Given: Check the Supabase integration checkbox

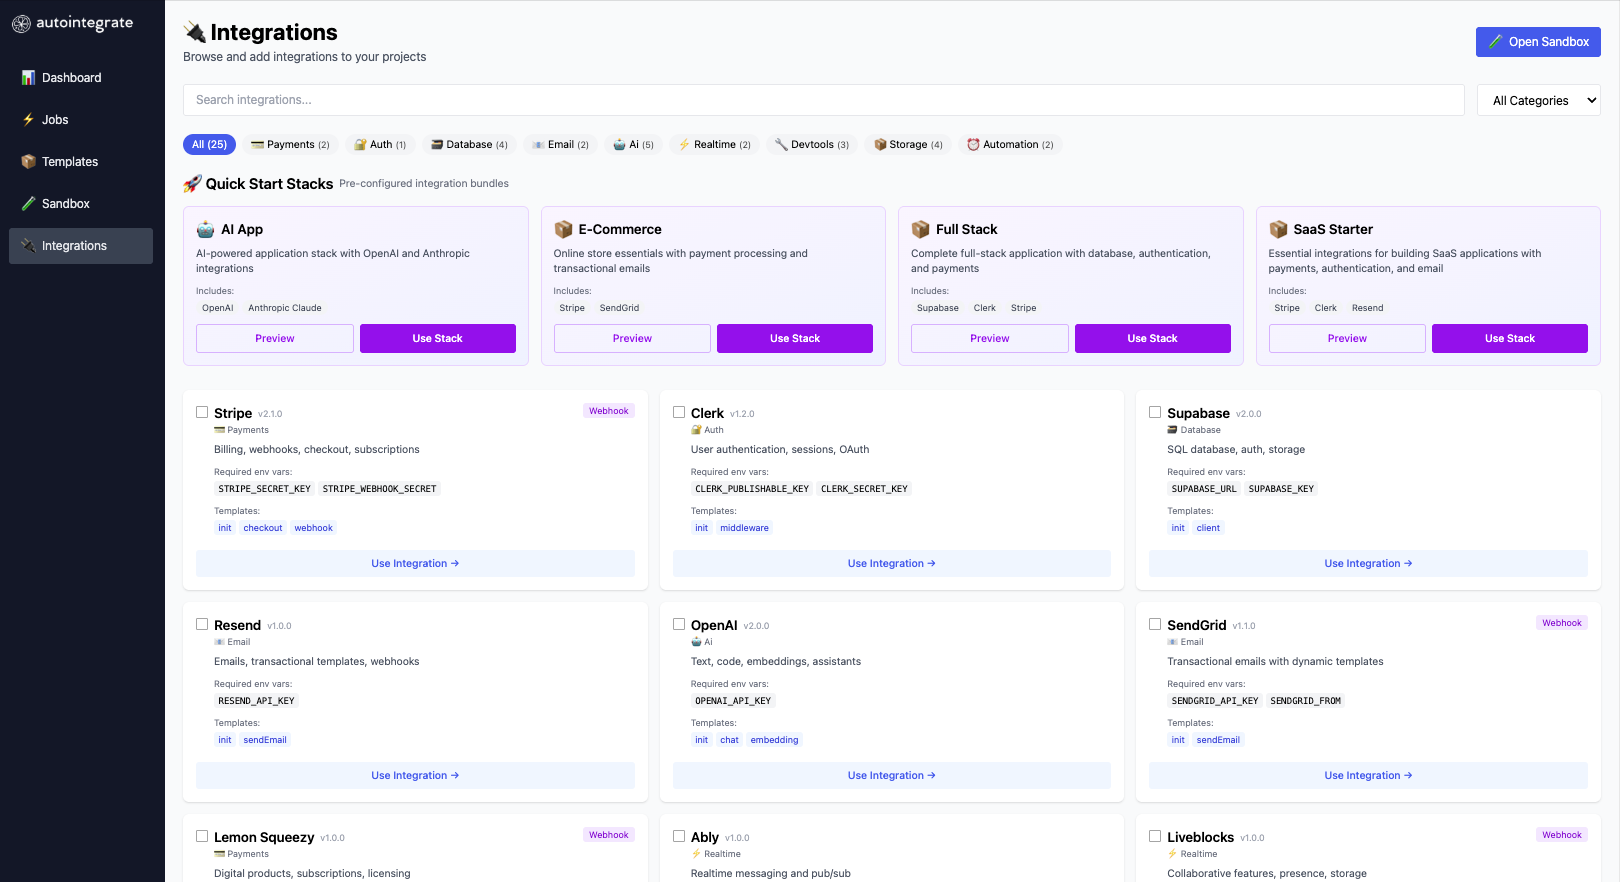Looking at the screenshot, I should (x=1155, y=412).
